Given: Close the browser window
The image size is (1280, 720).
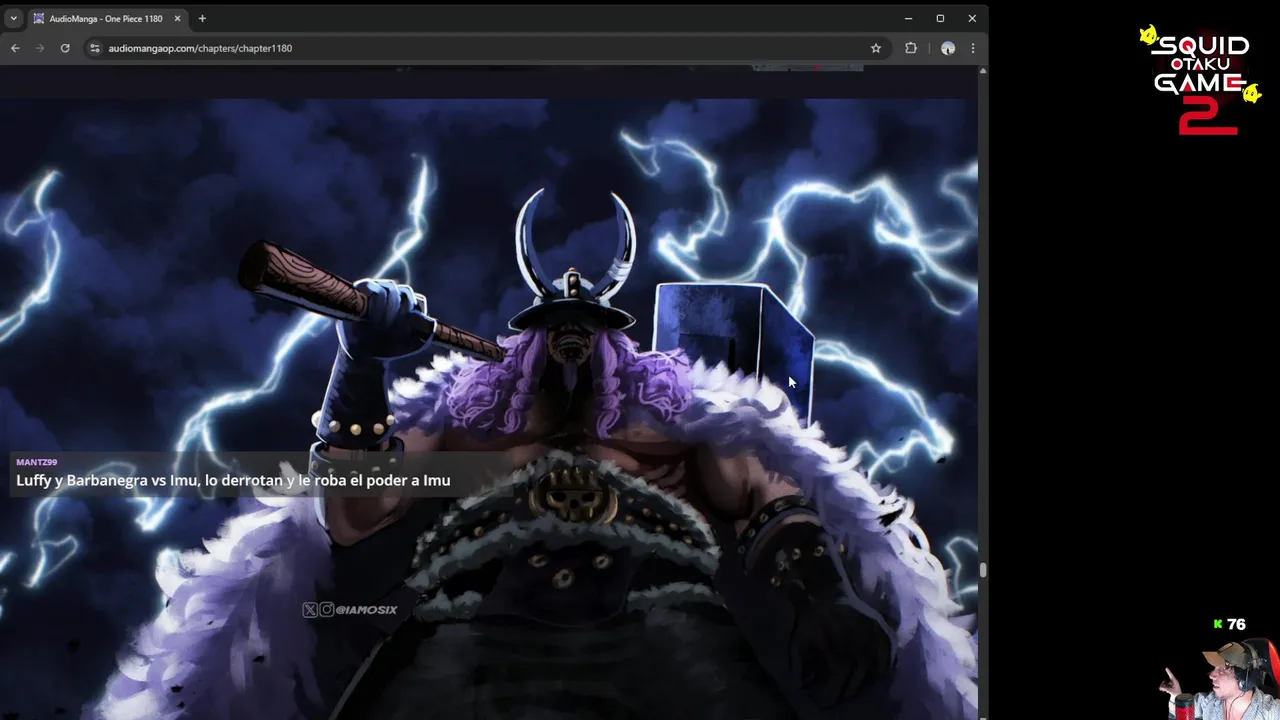Looking at the screenshot, I should (x=972, y=18).
